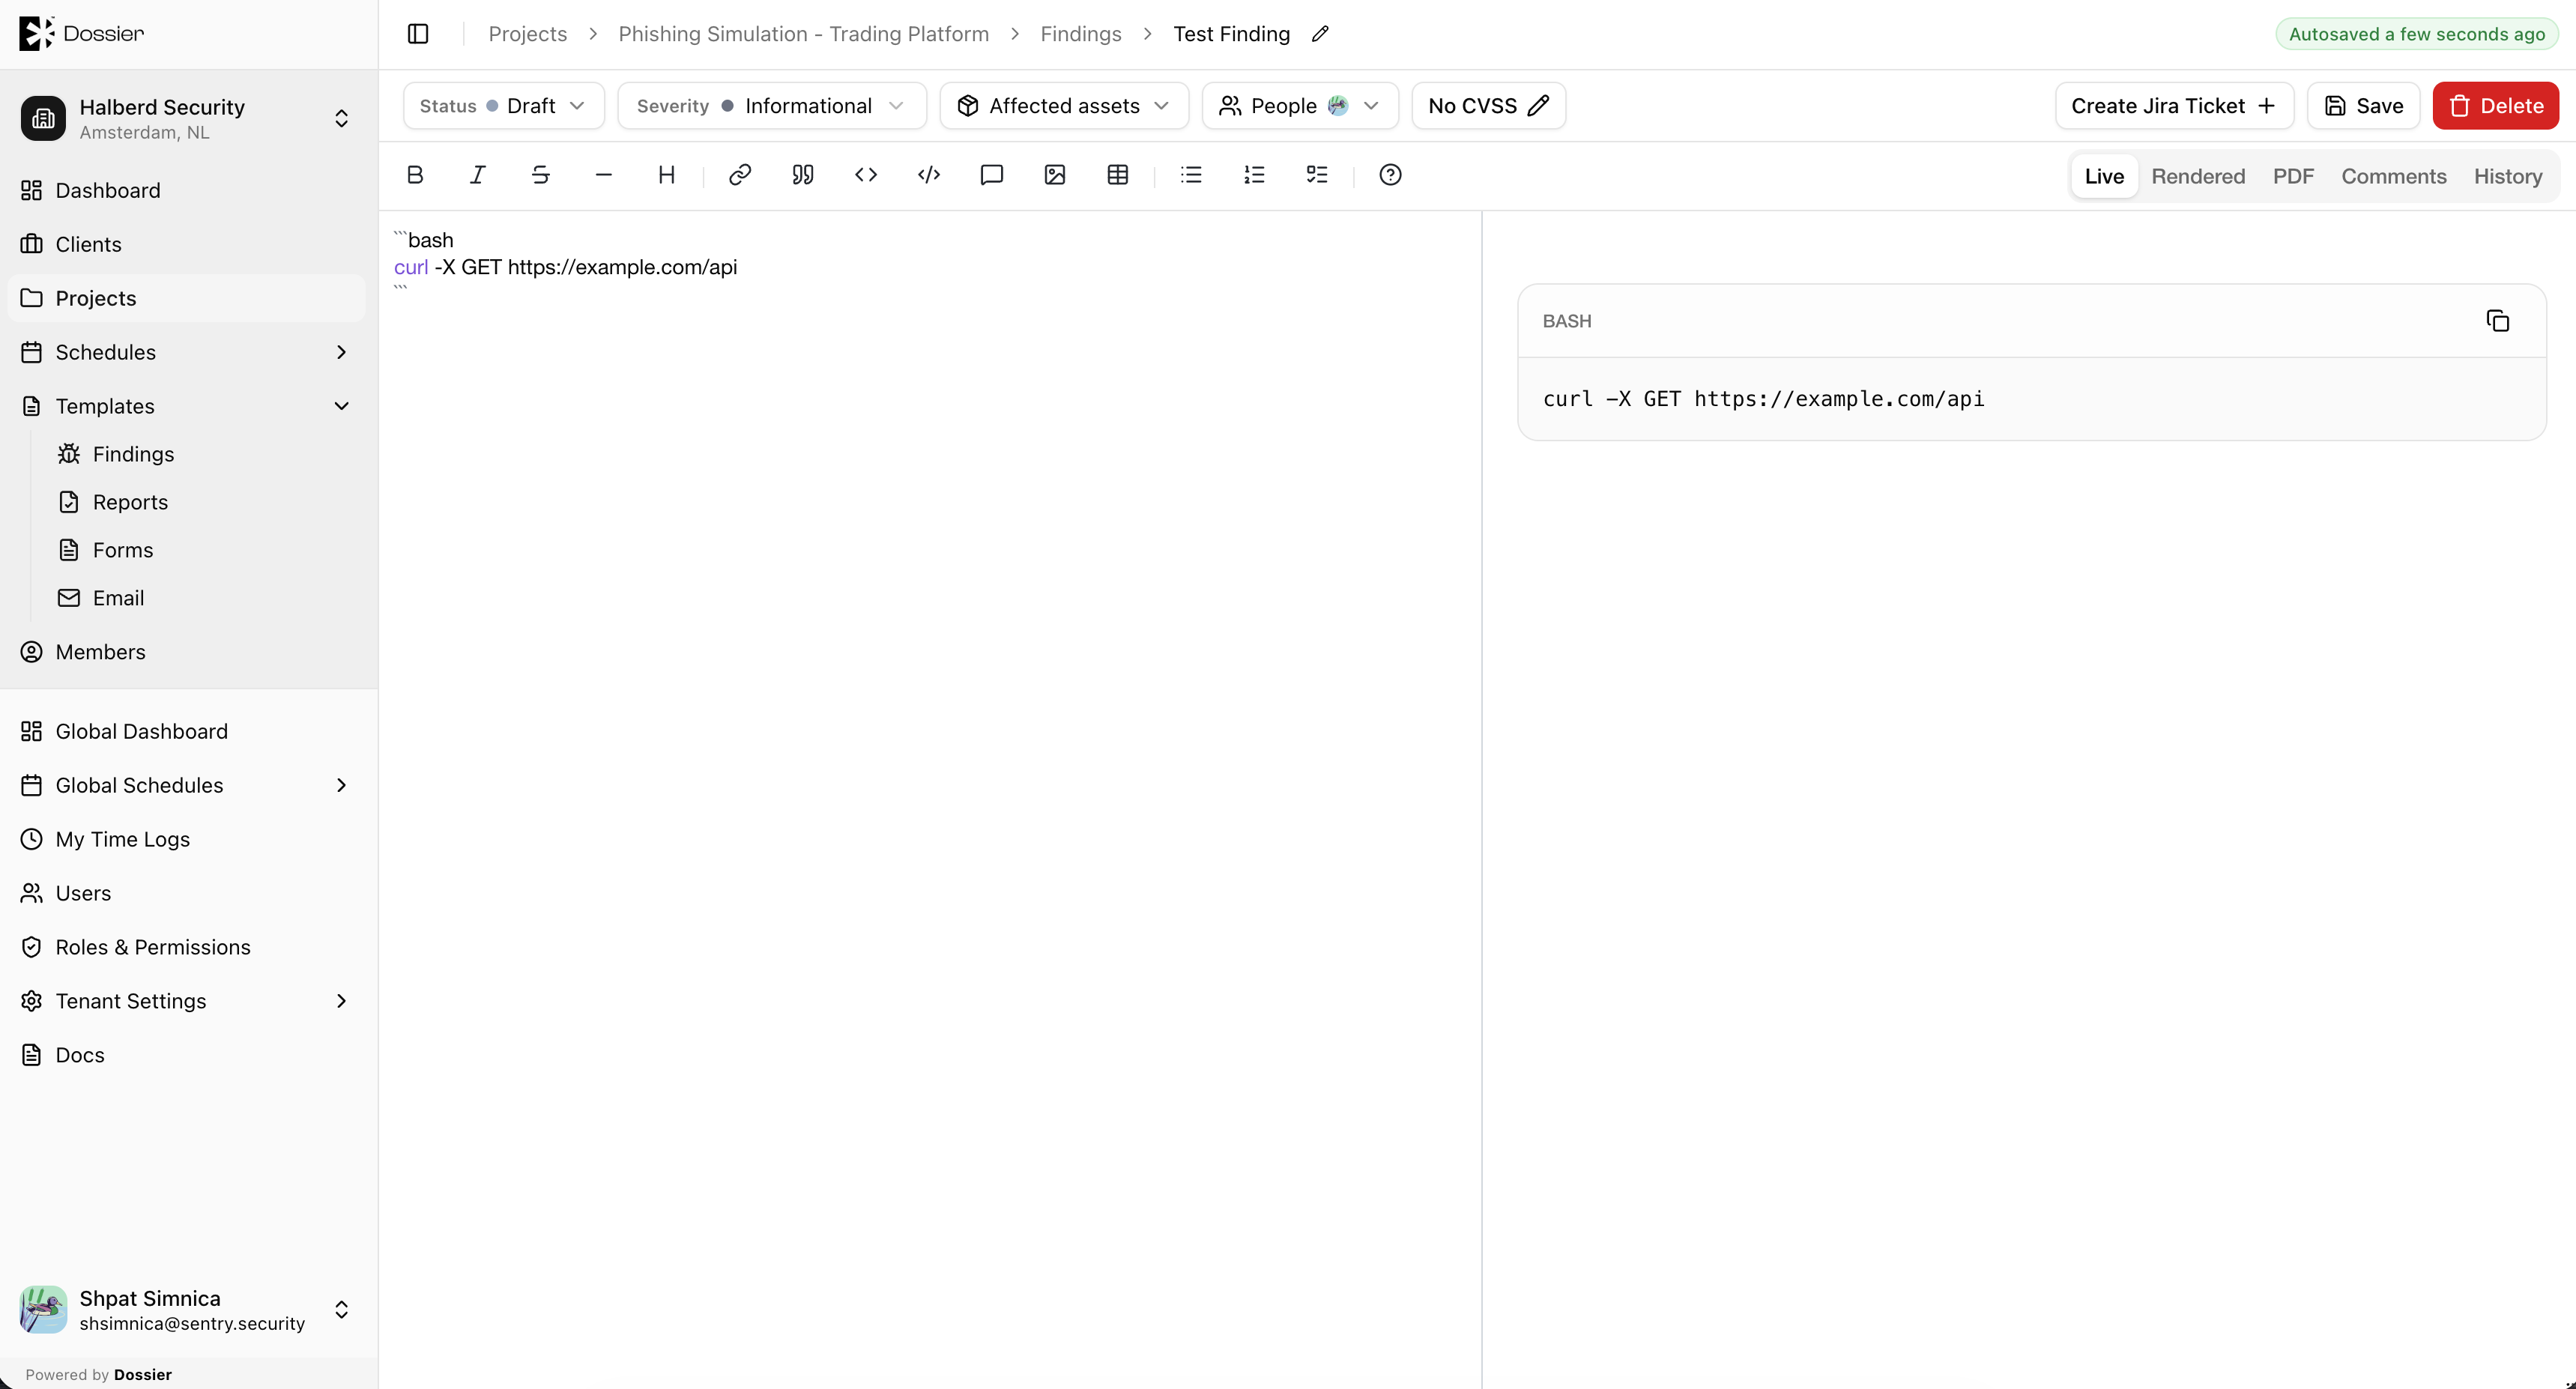Open the Comments tab
The width and height of the screenshot is (2576, 1389).
[x=2393, y=176]
